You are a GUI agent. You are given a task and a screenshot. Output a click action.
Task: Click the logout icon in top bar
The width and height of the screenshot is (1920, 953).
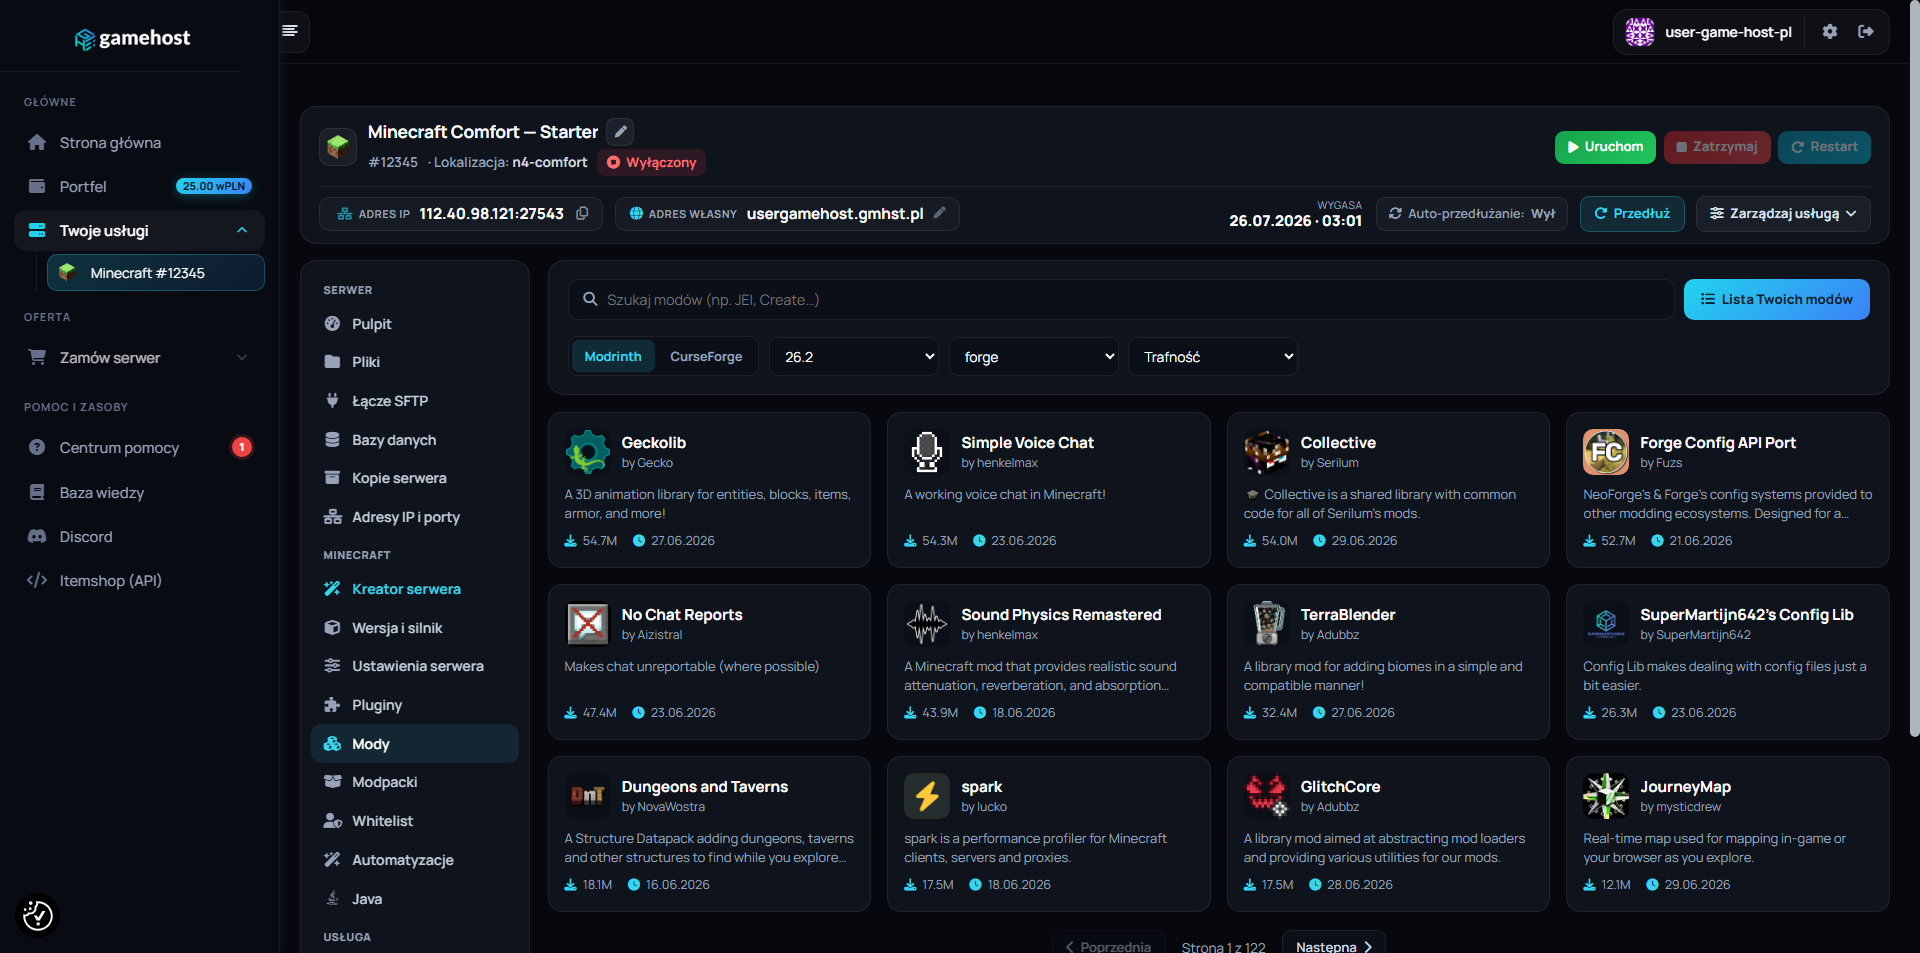1866,32
